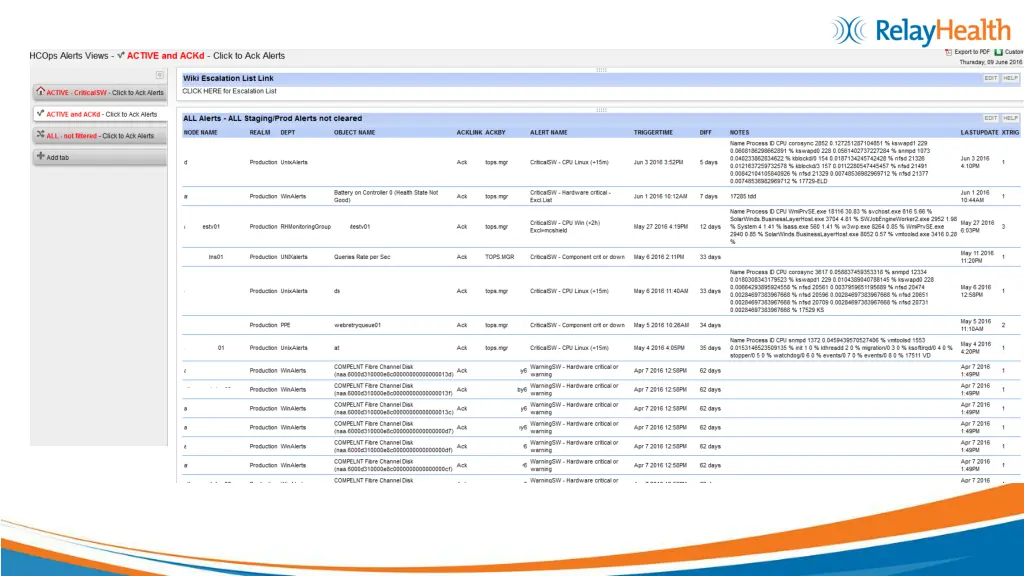The width and height of the screenshot is (1024, 576).
Task: Grab the drag handle above the Wiki Escalation panel
Action: pyautogui.click(x=601, y=70)
